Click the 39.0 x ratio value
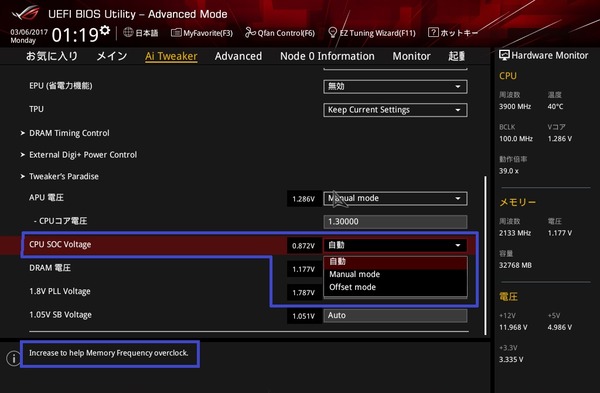The image size is (600, 393). pyautogui.click(x=509, y=171)
